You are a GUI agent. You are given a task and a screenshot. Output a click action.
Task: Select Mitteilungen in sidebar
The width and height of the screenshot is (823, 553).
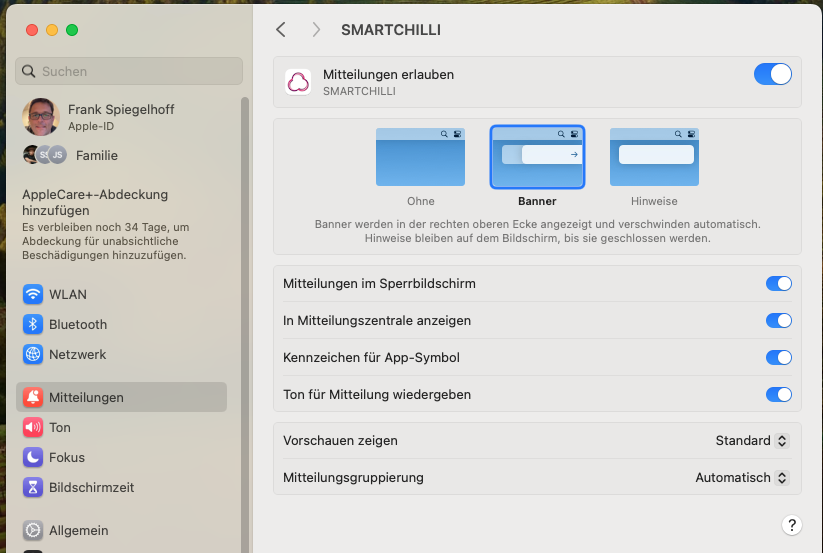(121, 397)
